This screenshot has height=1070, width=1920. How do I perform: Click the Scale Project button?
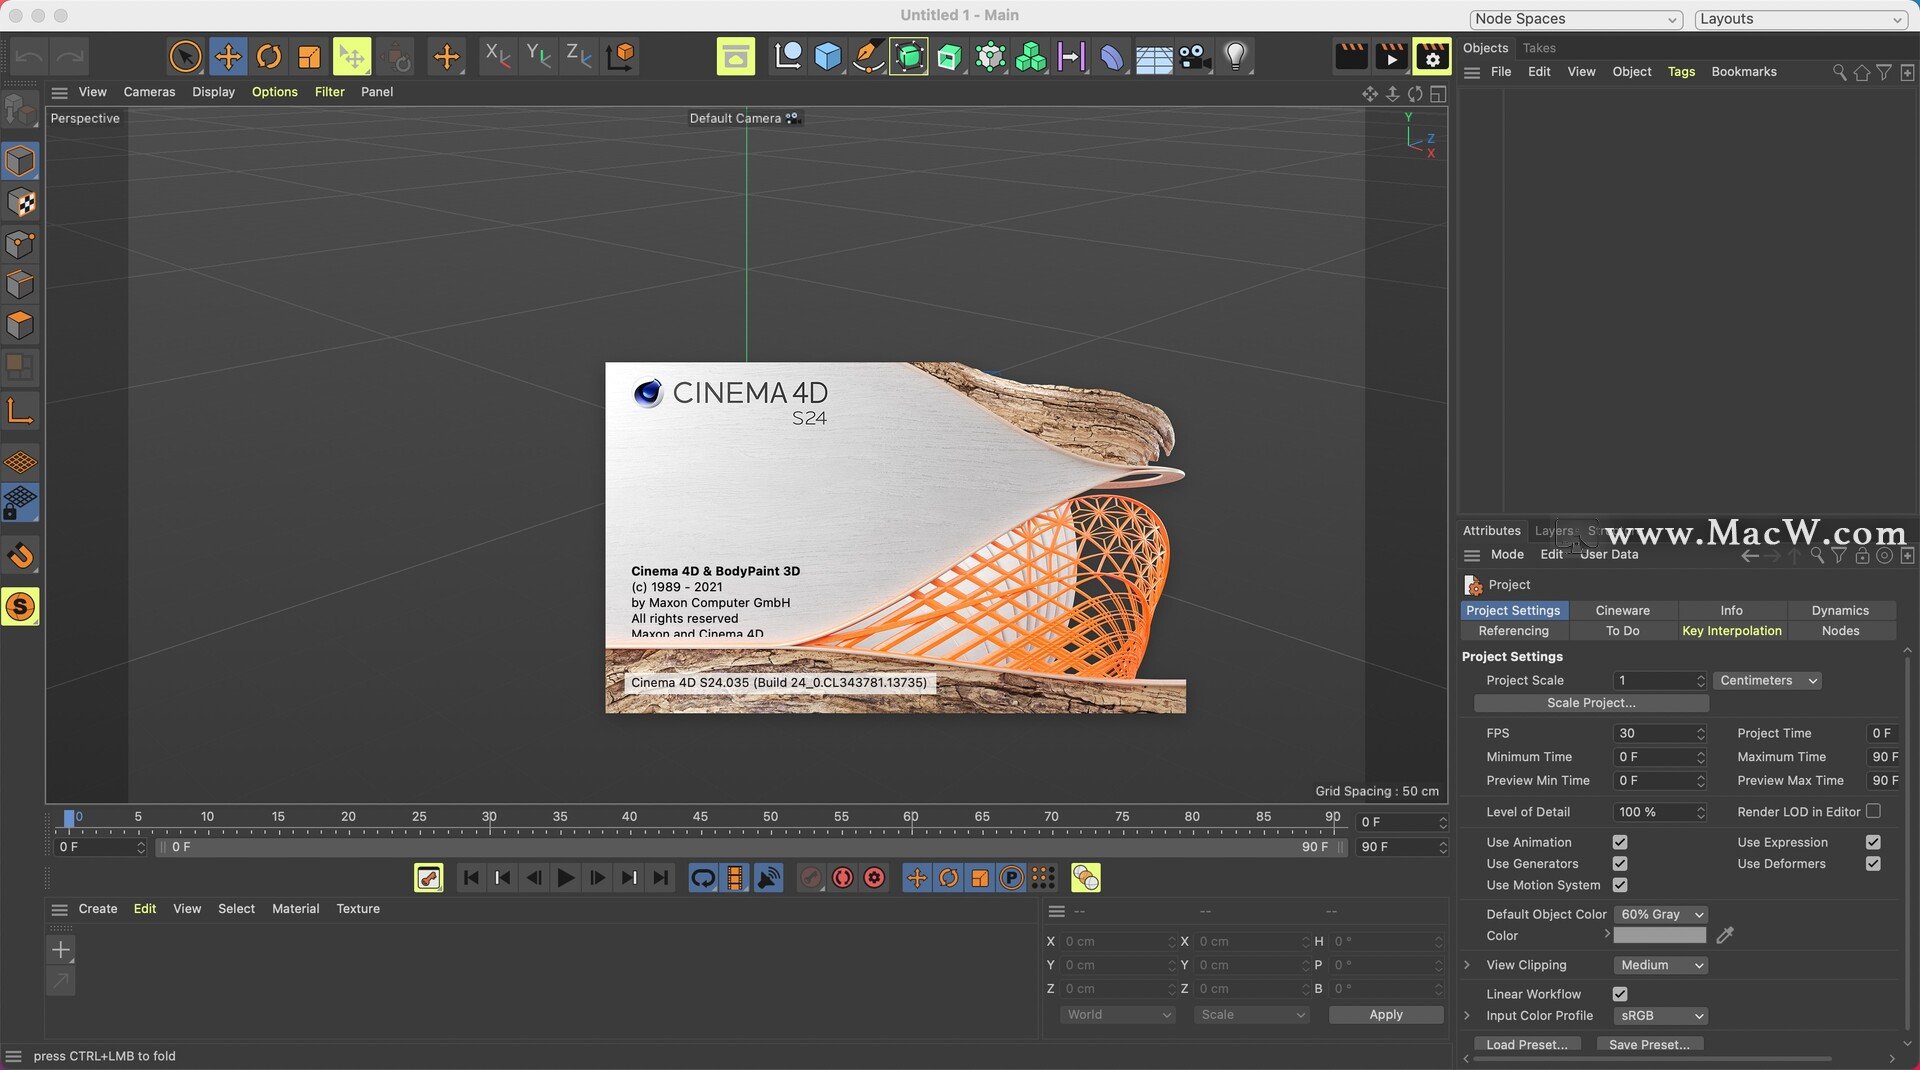coord(1590,702)
